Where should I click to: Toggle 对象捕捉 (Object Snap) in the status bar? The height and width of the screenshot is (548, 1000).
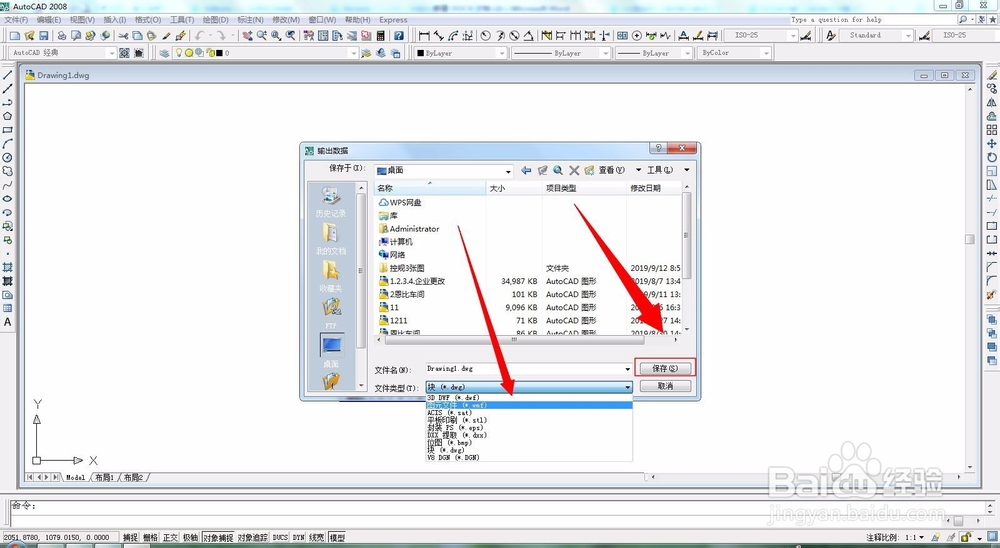click(218, 538)
